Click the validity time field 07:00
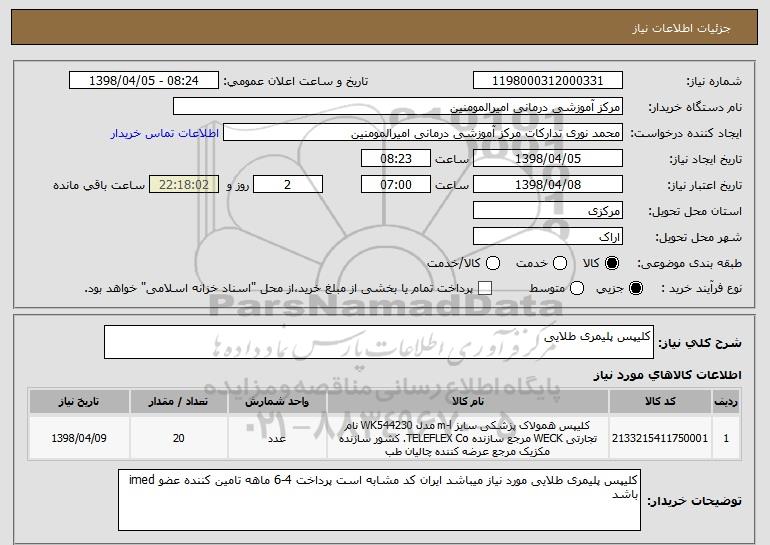 396,185
